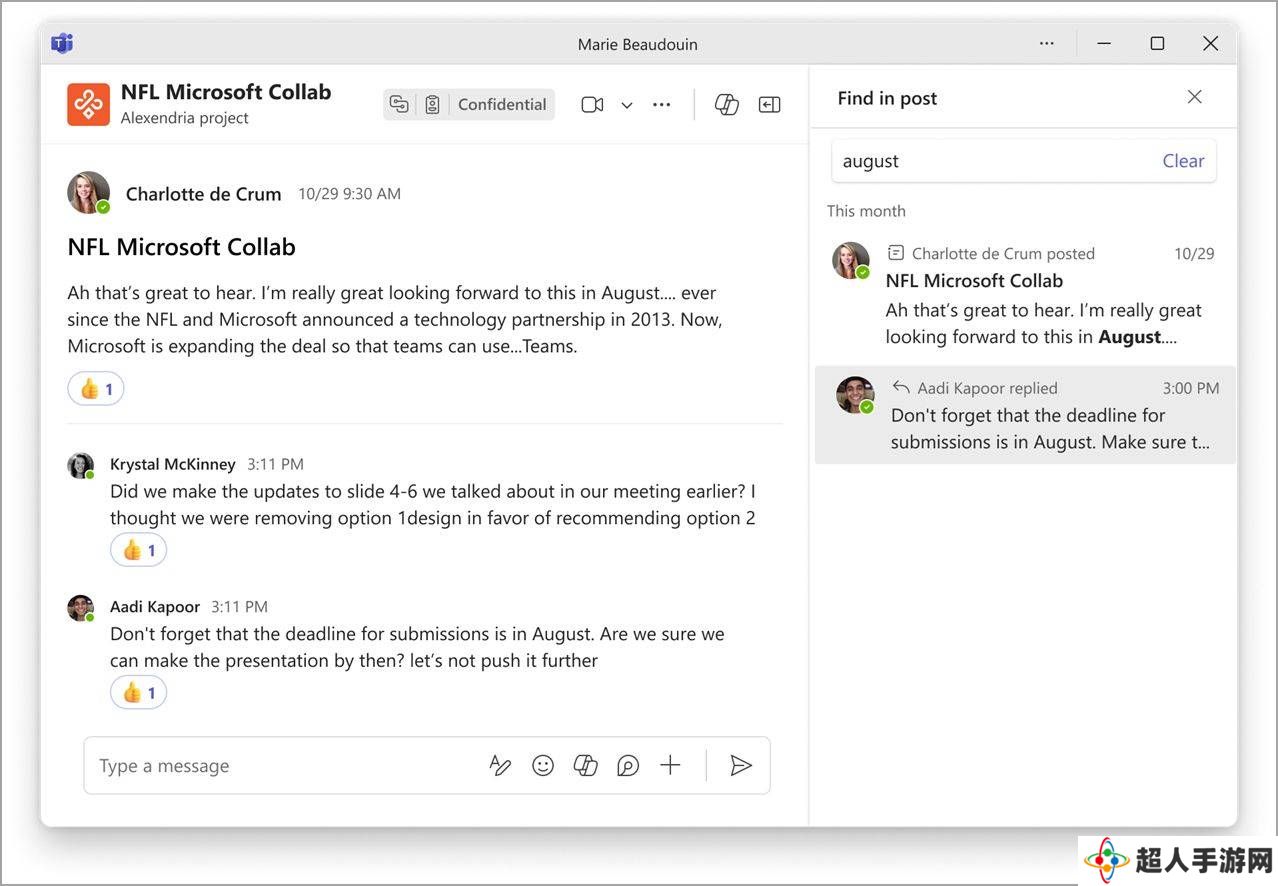Click Krystal's message about slide 4-6 updates
The image size is (1278, 886).
click(x=433, y=505)
